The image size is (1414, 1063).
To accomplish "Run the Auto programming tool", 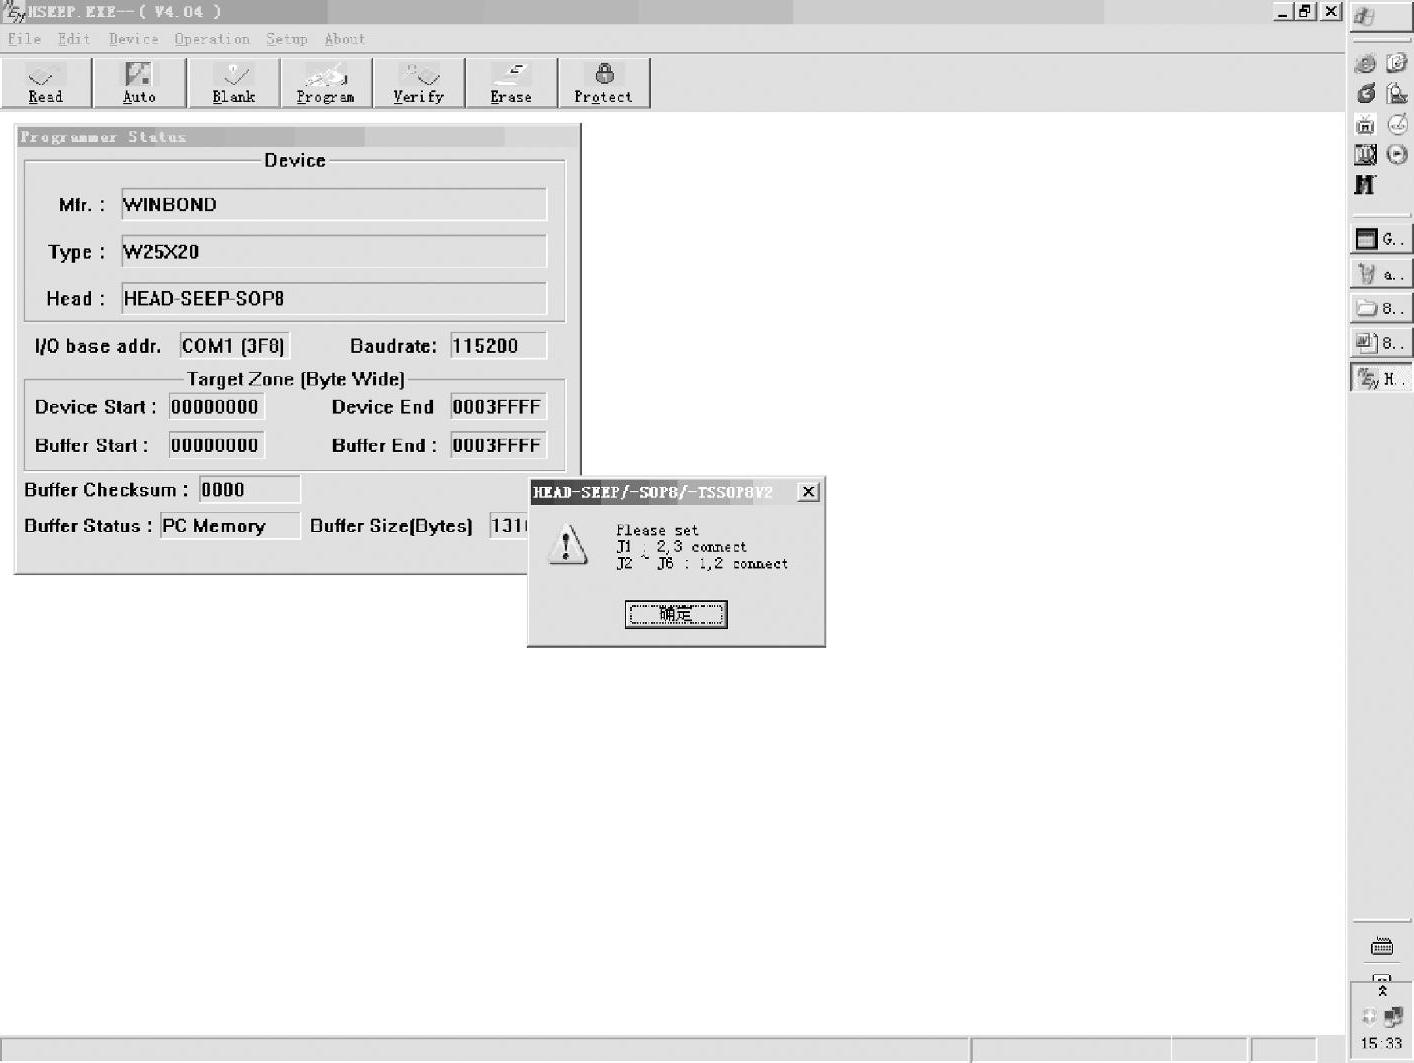I will pos(139,83).
